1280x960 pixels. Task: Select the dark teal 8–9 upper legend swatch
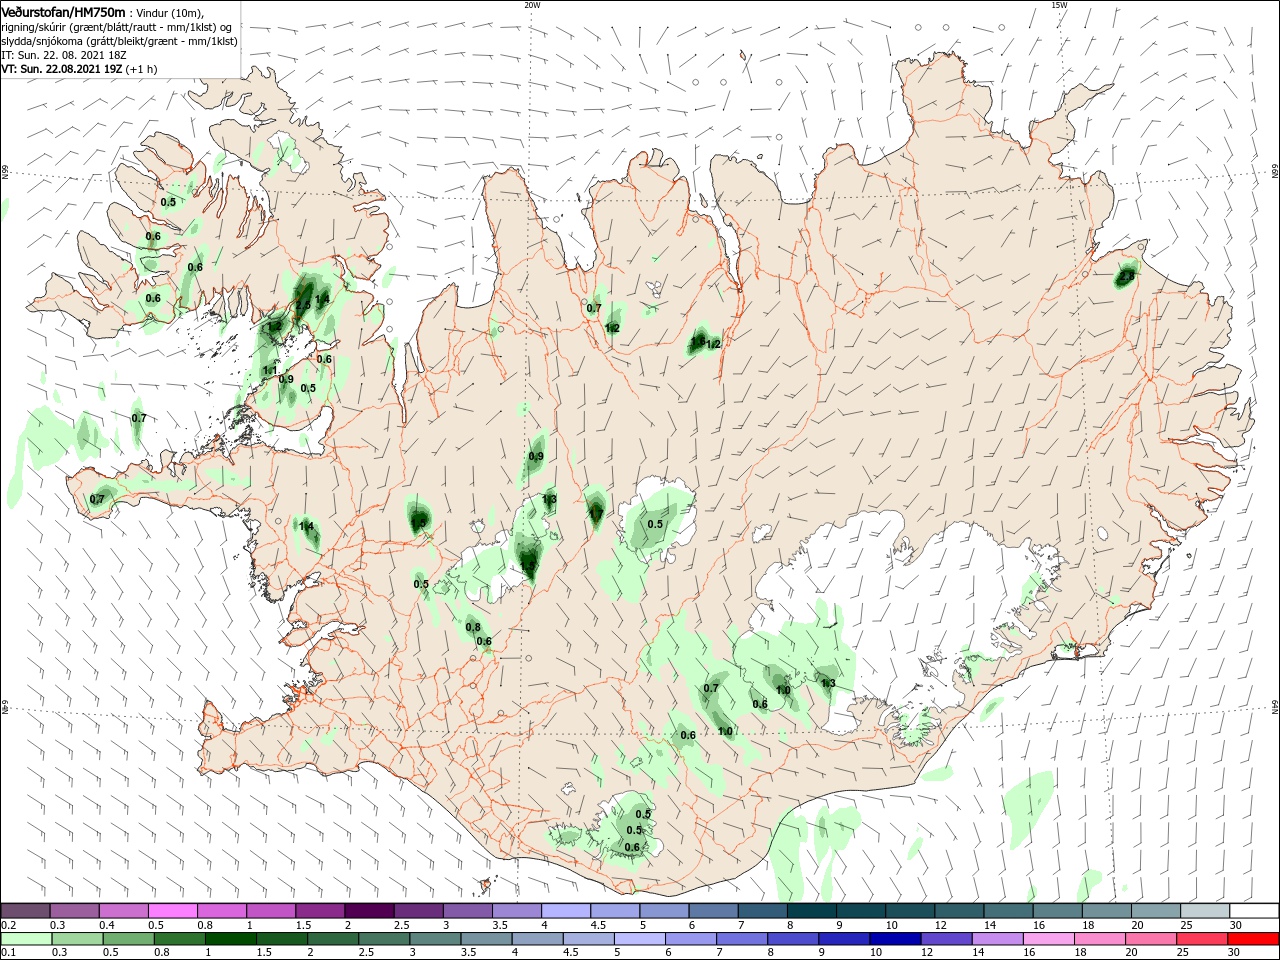[x=812, y=911]
